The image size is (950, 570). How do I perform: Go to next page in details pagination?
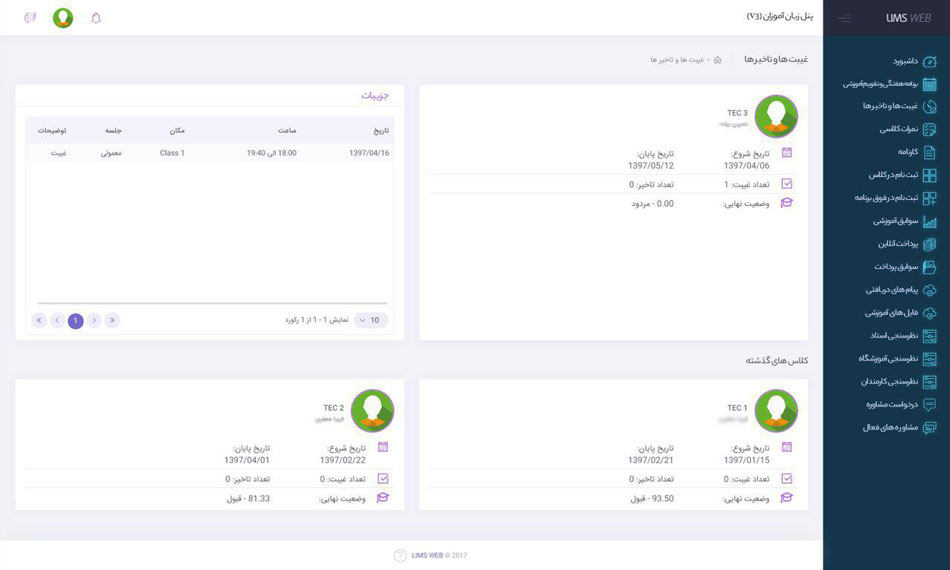(x=58, y=320)
